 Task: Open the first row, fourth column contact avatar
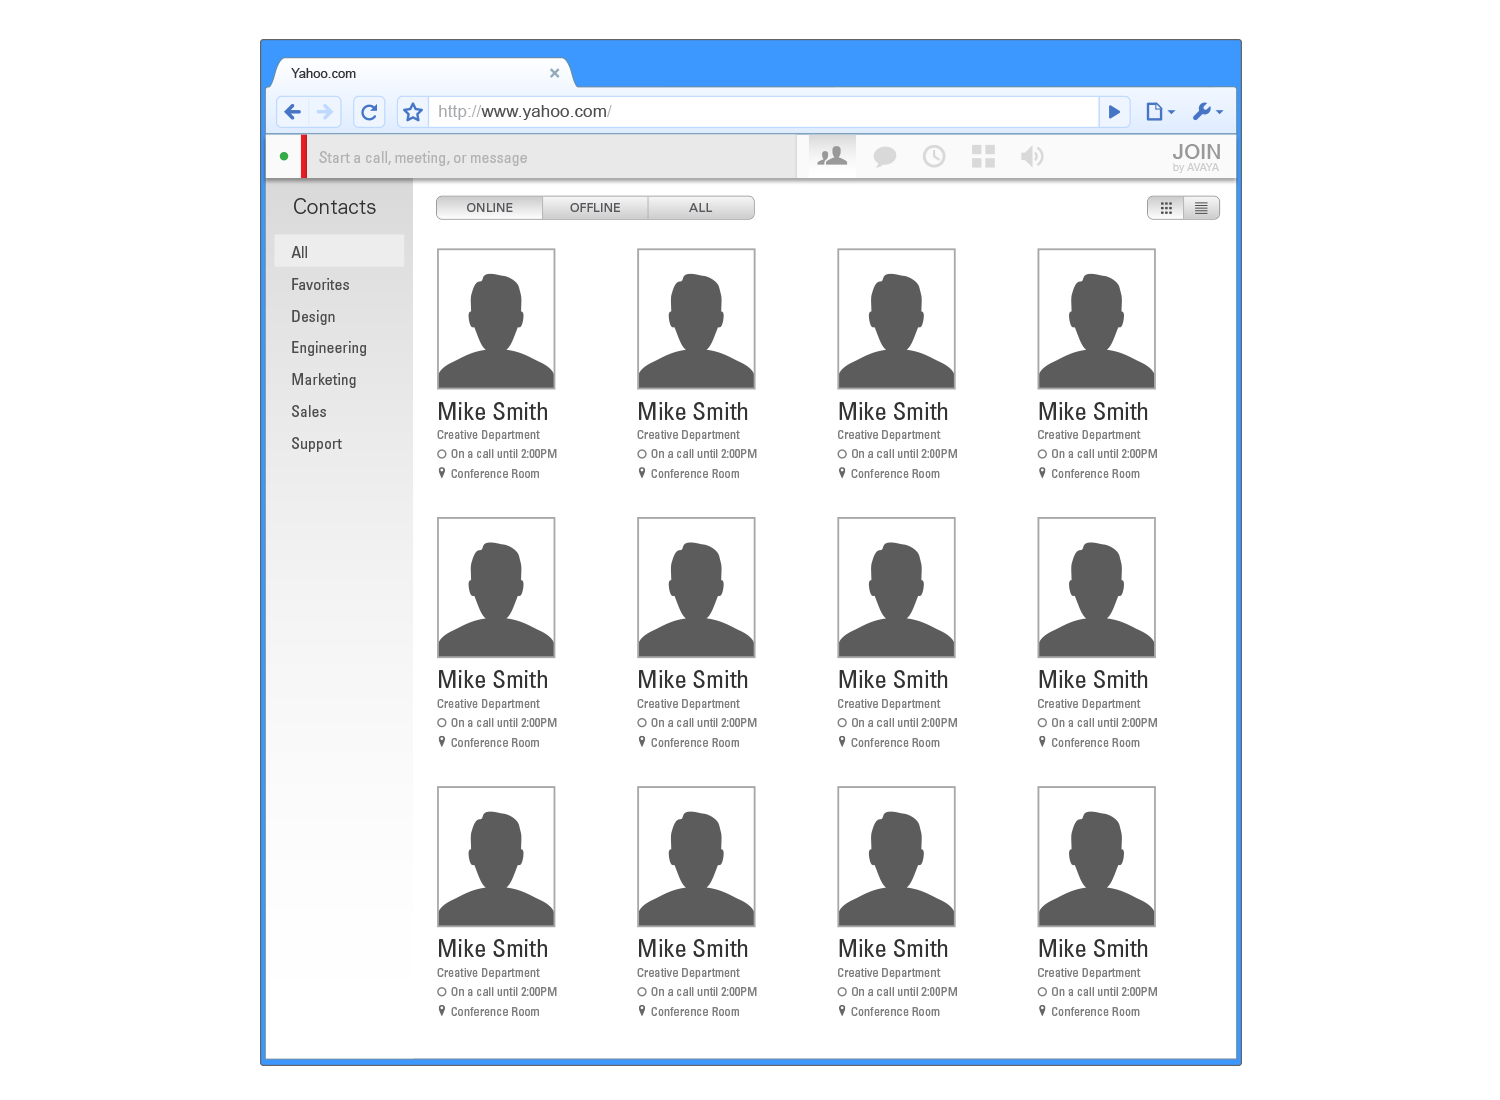click(1096, 319)
